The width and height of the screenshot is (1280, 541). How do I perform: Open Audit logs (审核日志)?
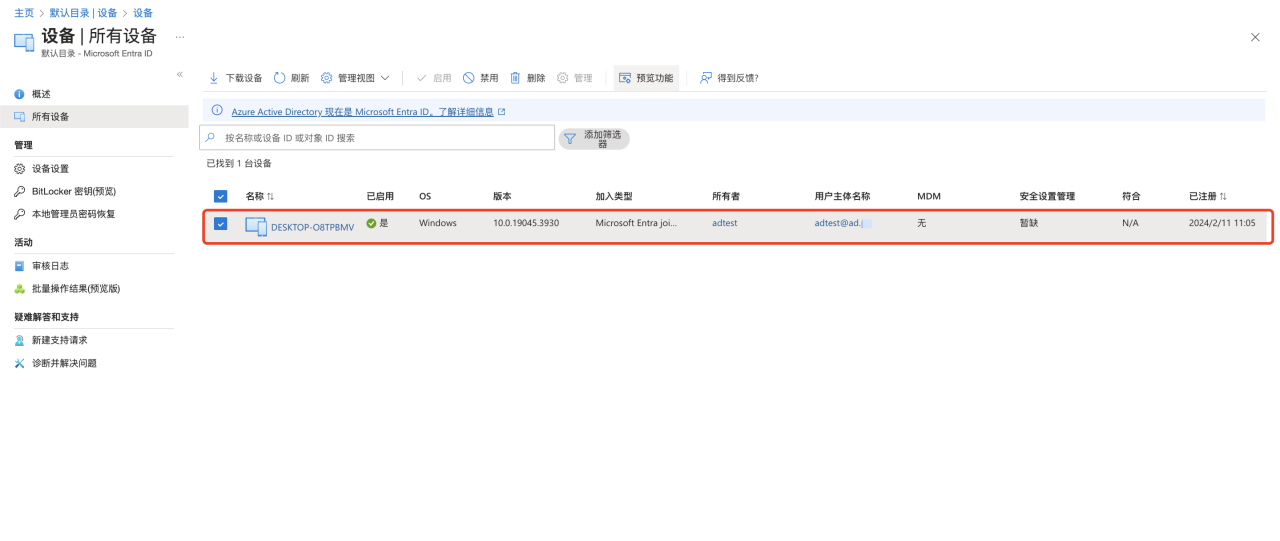click(50, 266)
